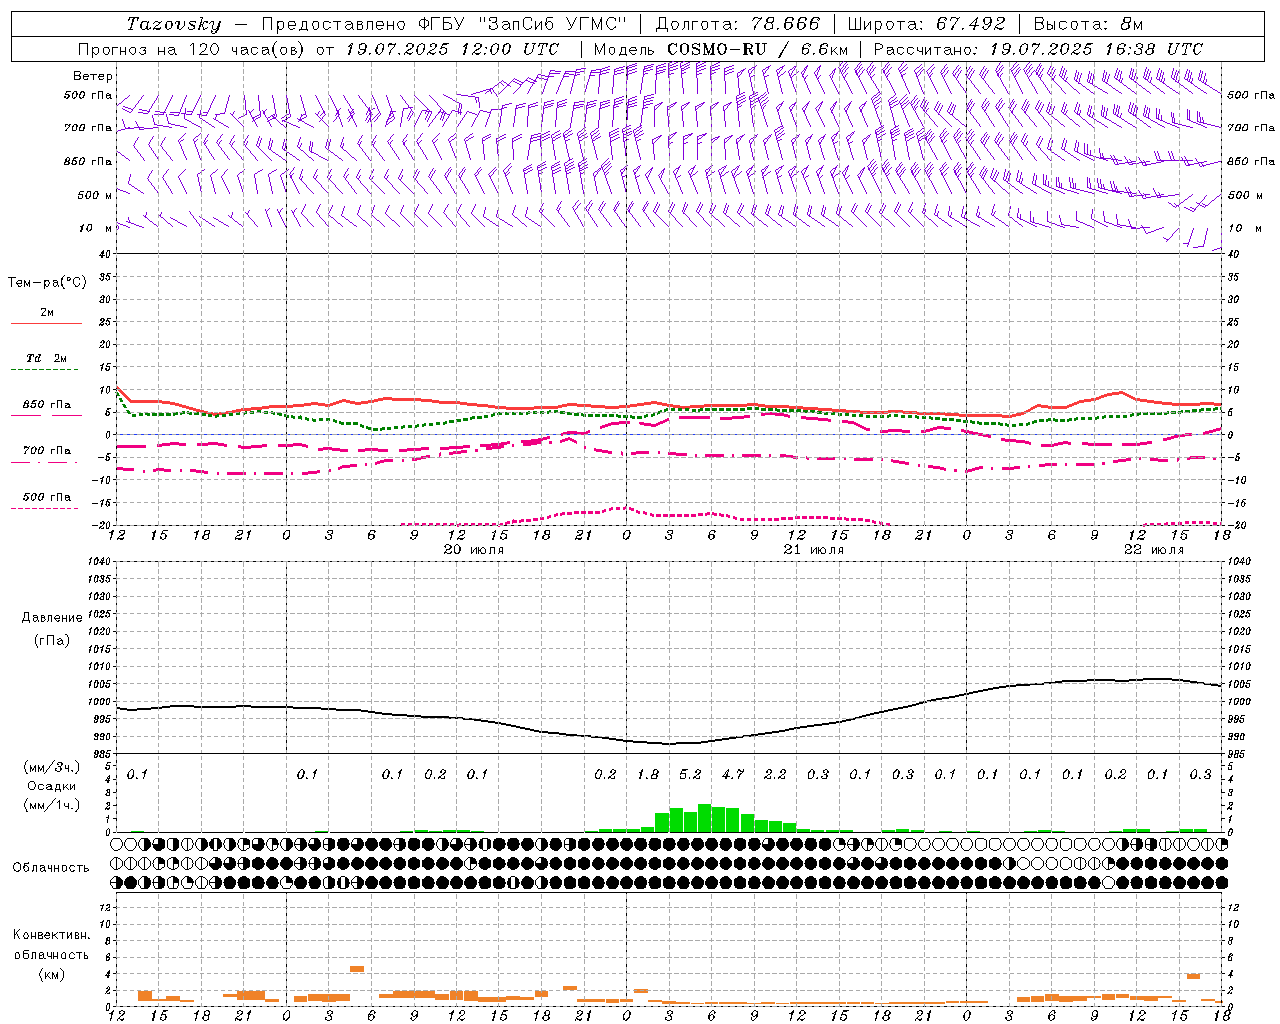
Task: Click the latitude value "Широта: 67.492"
Action: [927, 24]
